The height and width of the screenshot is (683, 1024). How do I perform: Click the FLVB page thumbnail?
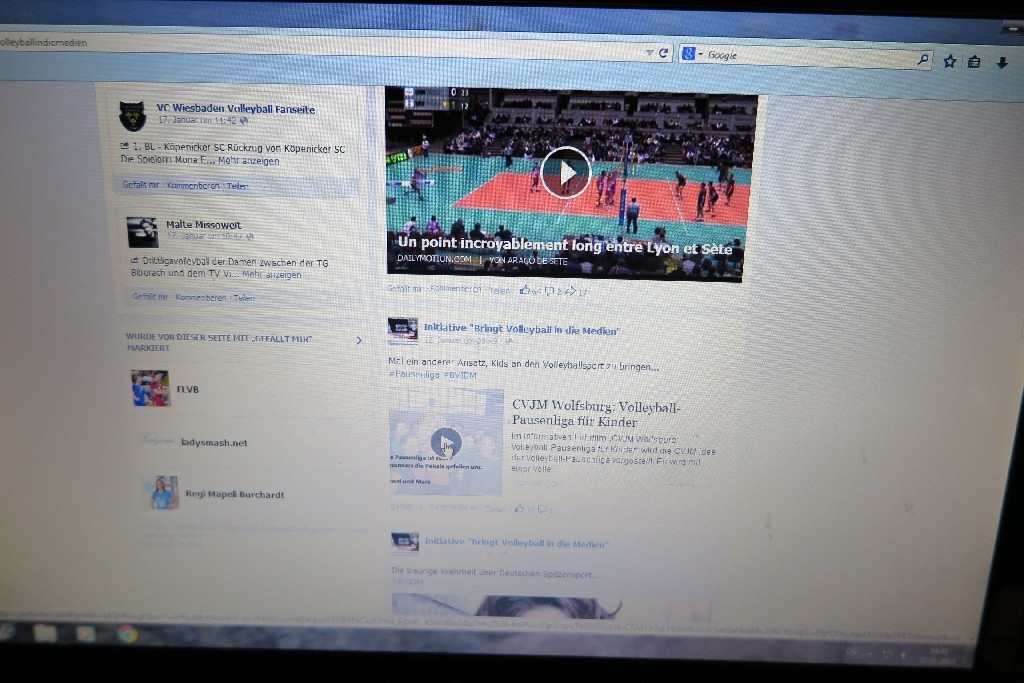click(151, 389)
